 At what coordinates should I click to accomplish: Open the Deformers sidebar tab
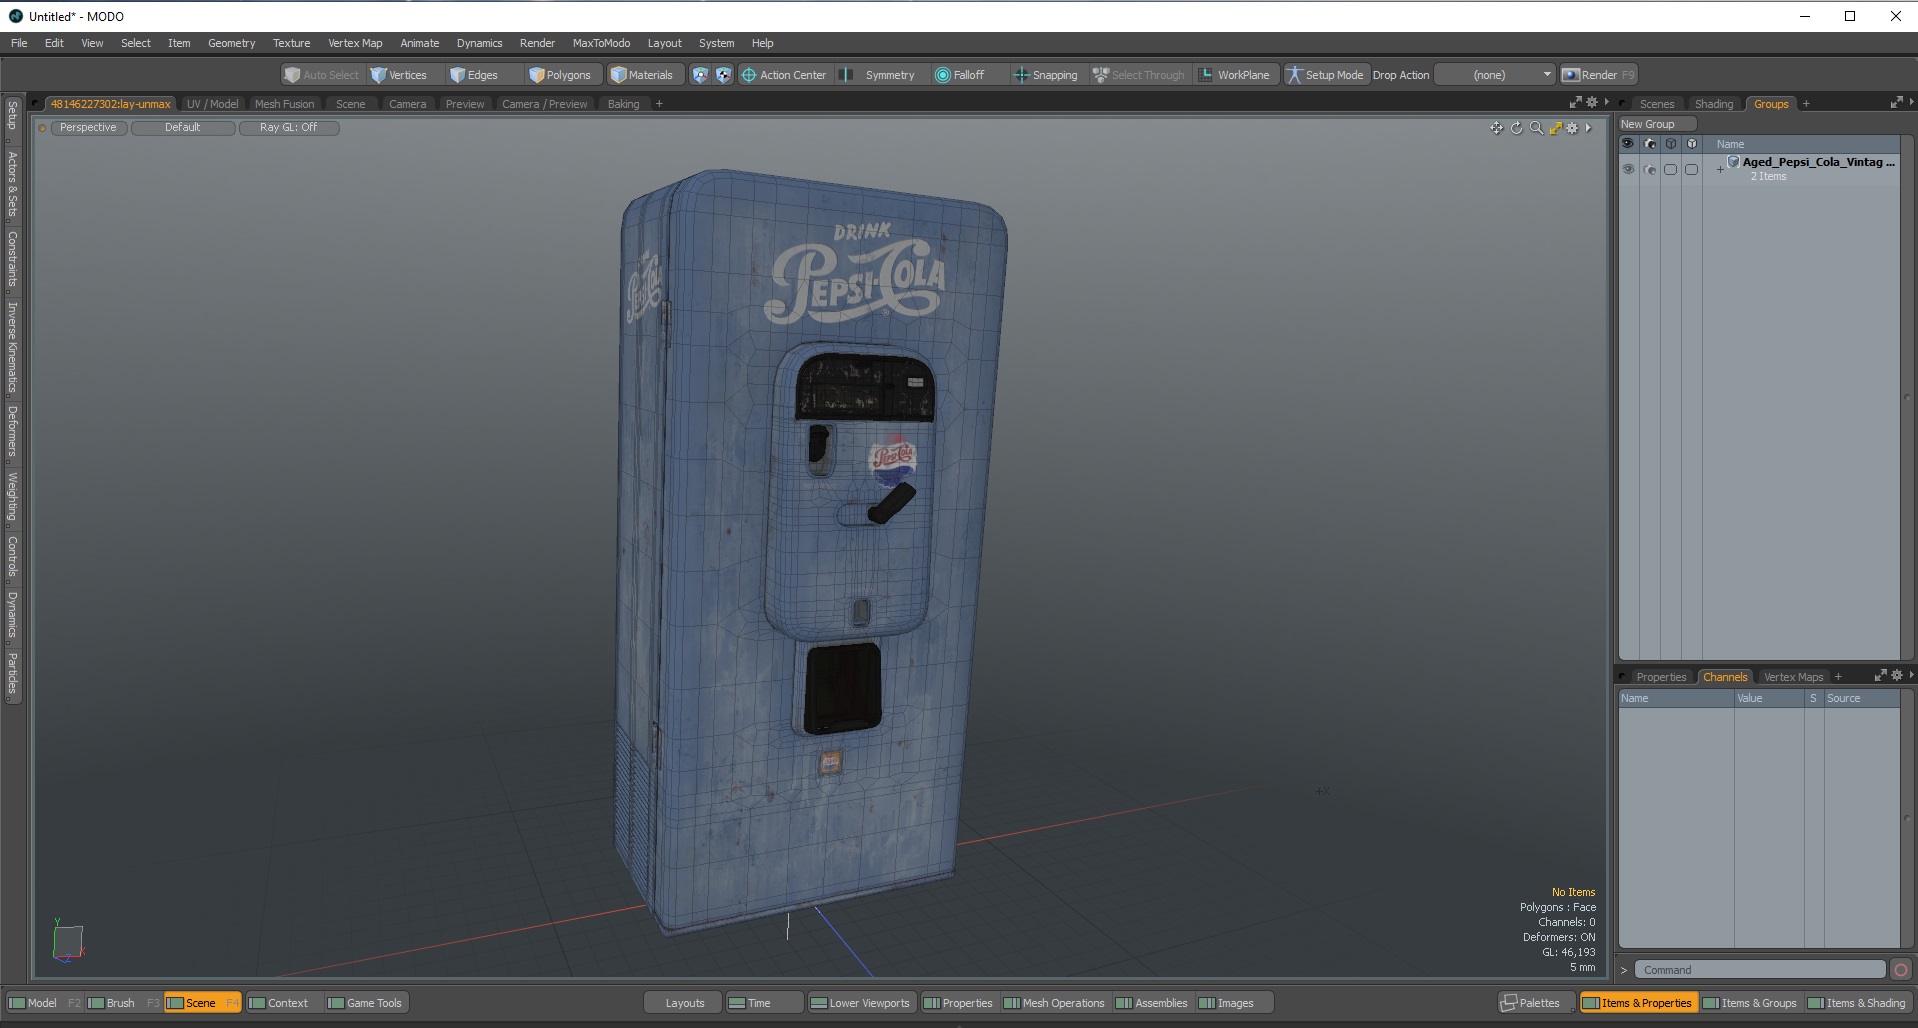point(12,432)
